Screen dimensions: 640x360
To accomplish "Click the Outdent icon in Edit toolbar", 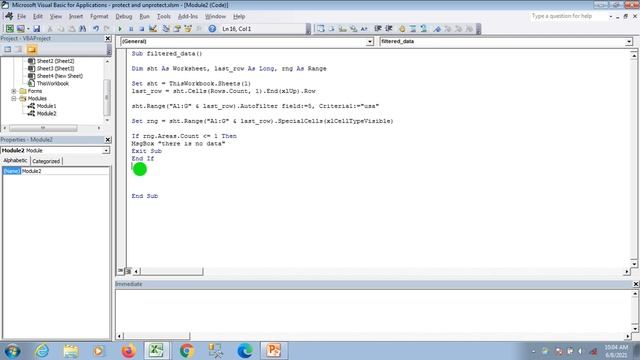I will [389, 29].
